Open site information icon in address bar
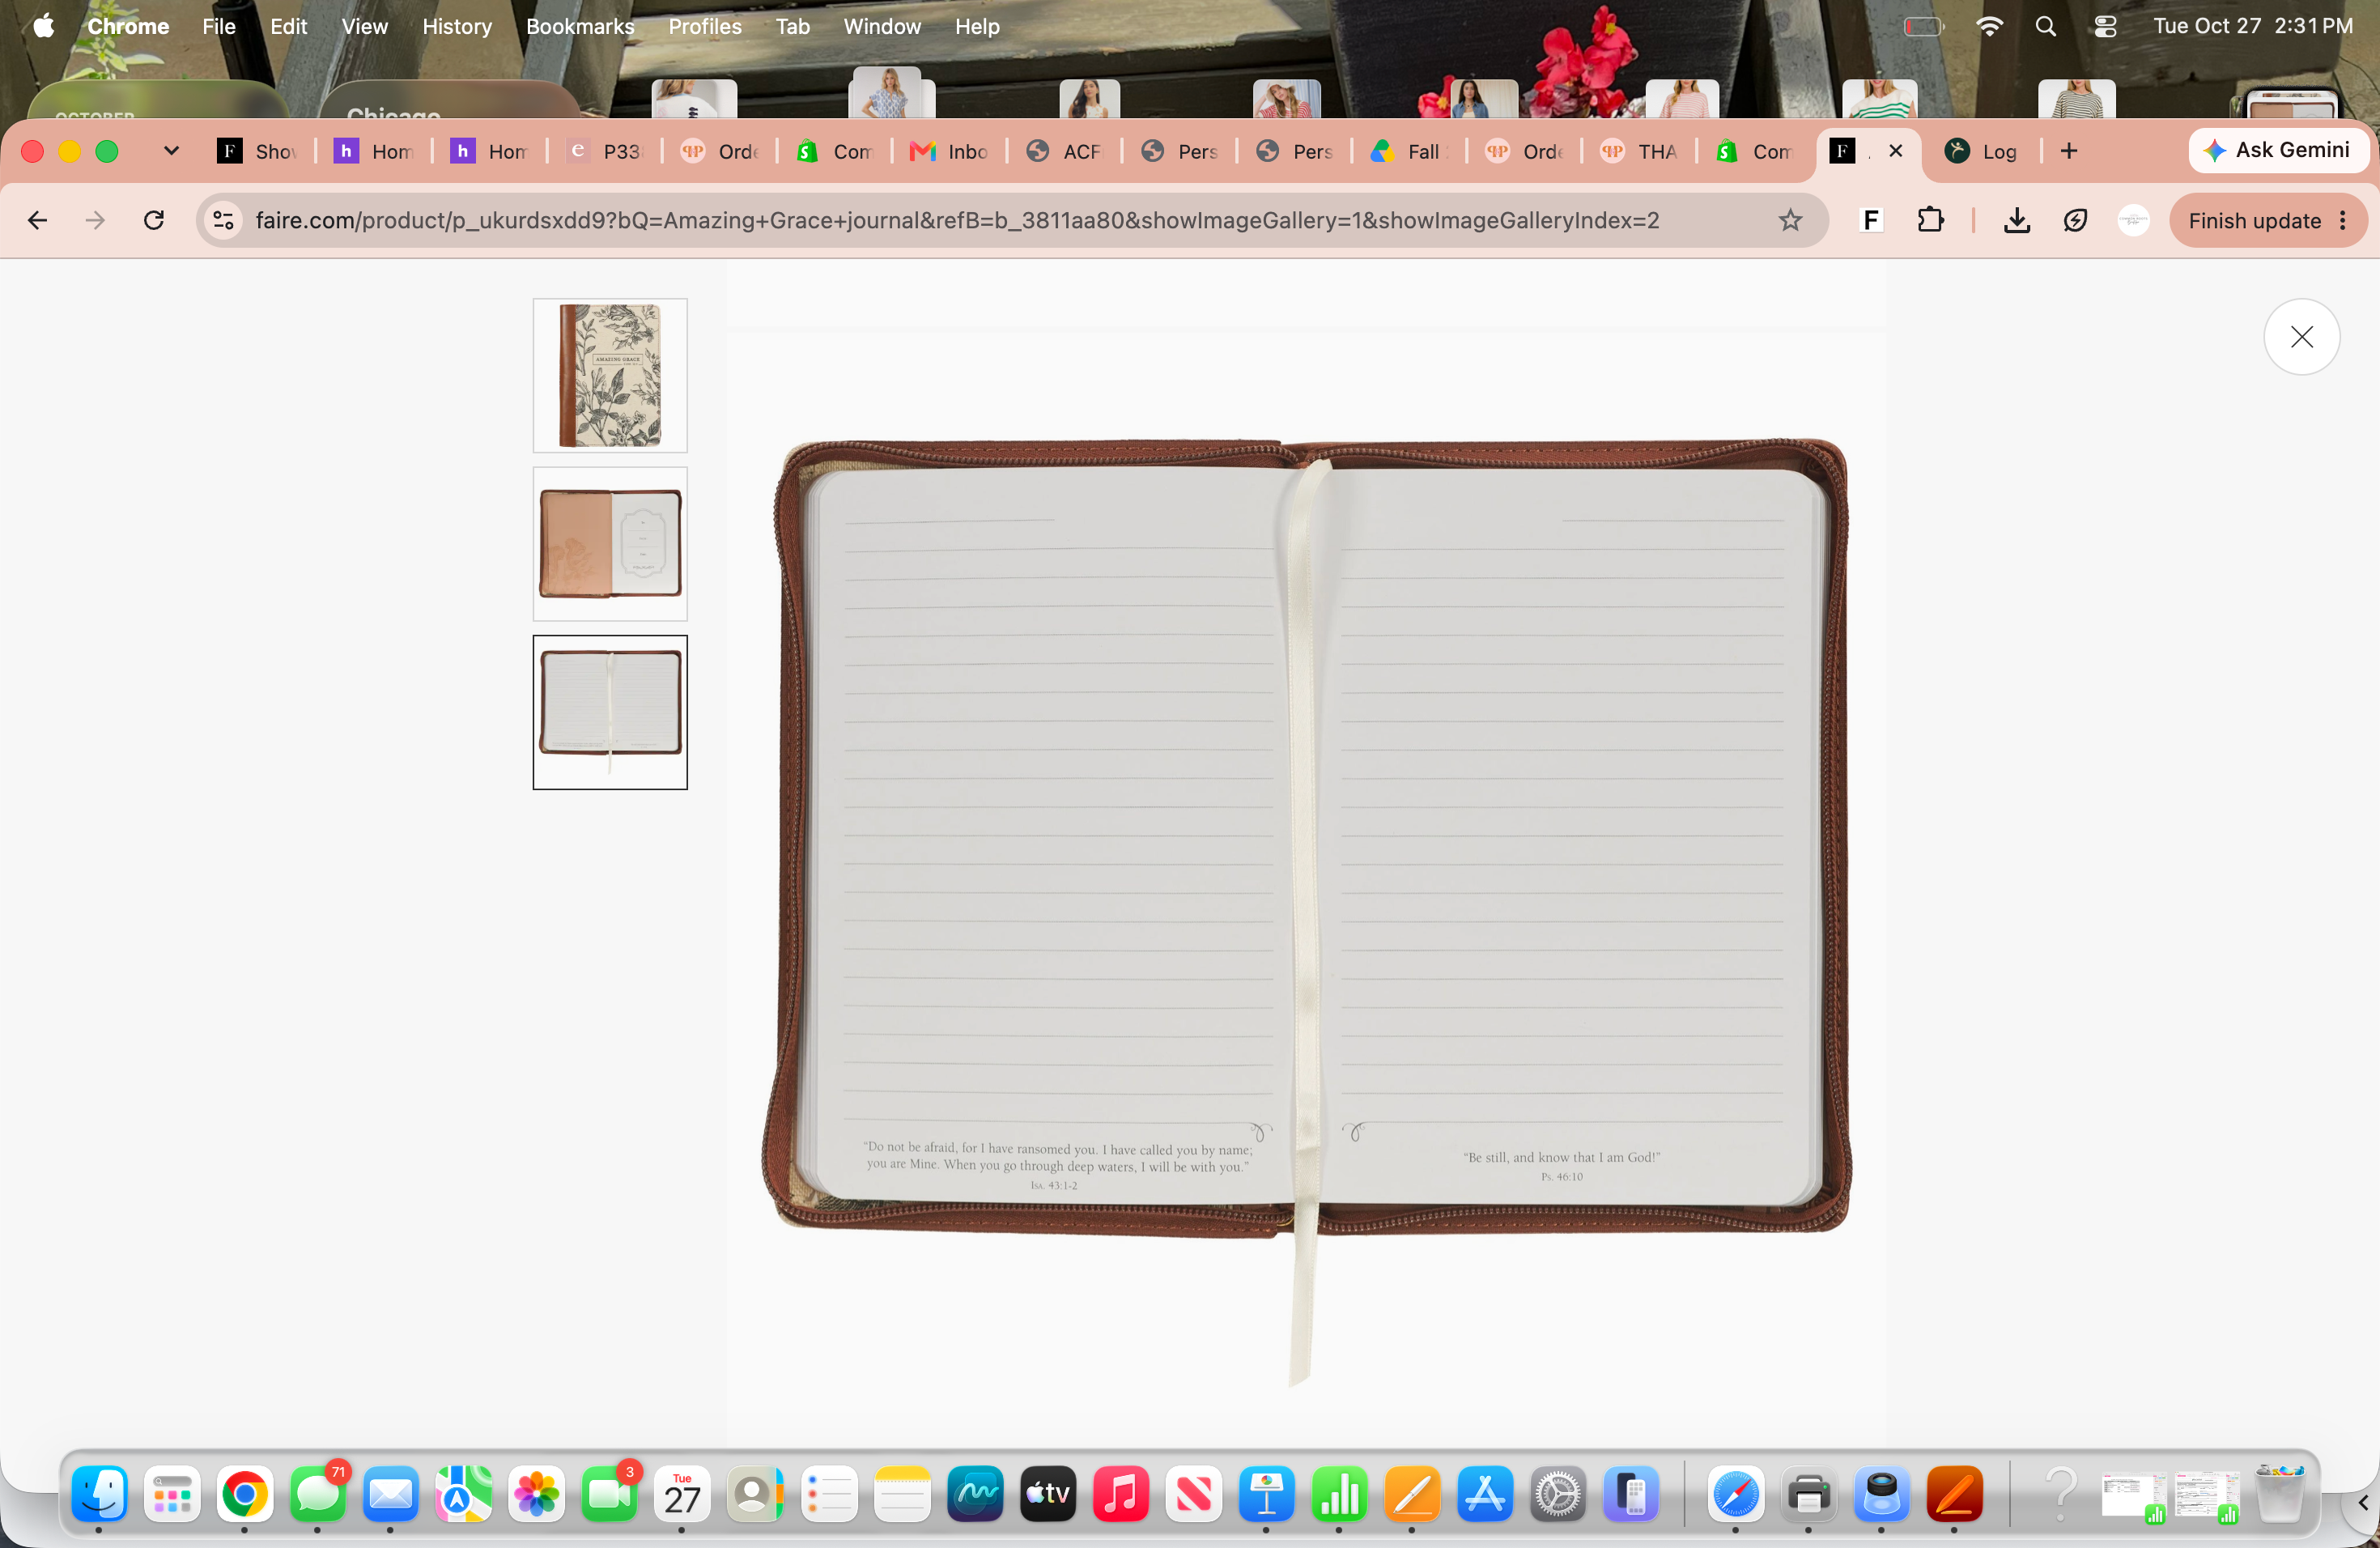 (x=224, y=220)
